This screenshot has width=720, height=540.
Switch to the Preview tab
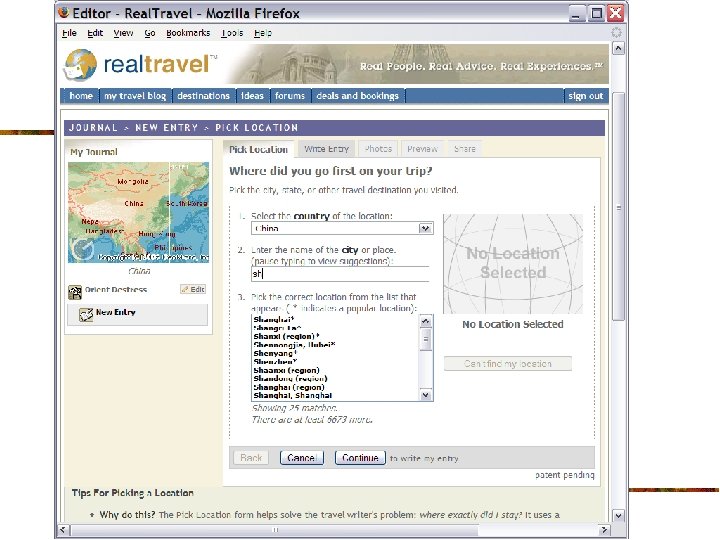coord(422,149)
